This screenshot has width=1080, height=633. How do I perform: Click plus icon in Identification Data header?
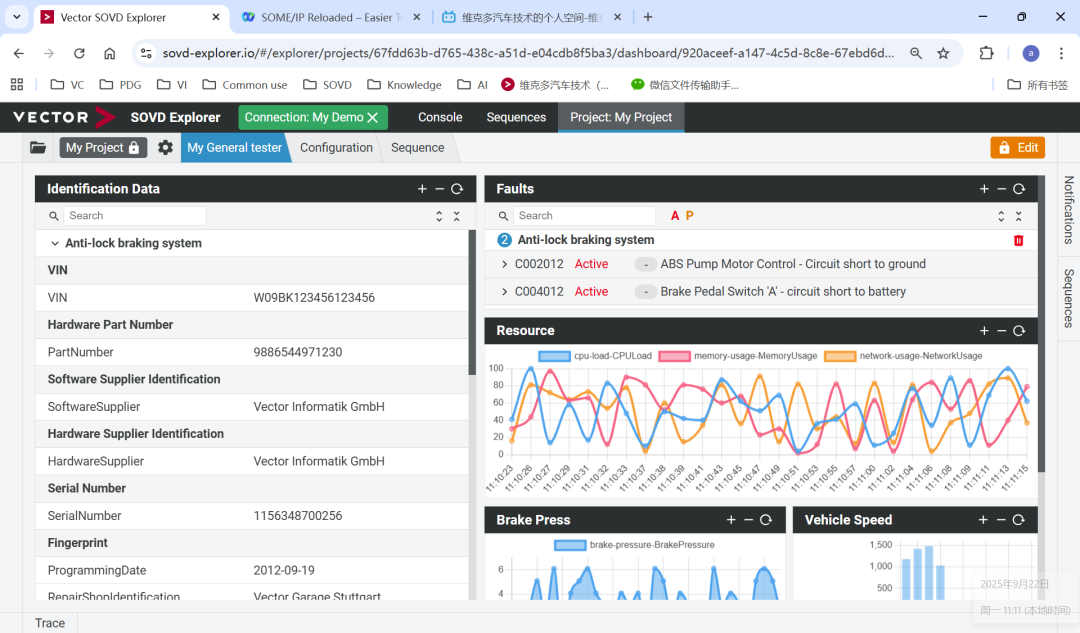coord(422,189)
